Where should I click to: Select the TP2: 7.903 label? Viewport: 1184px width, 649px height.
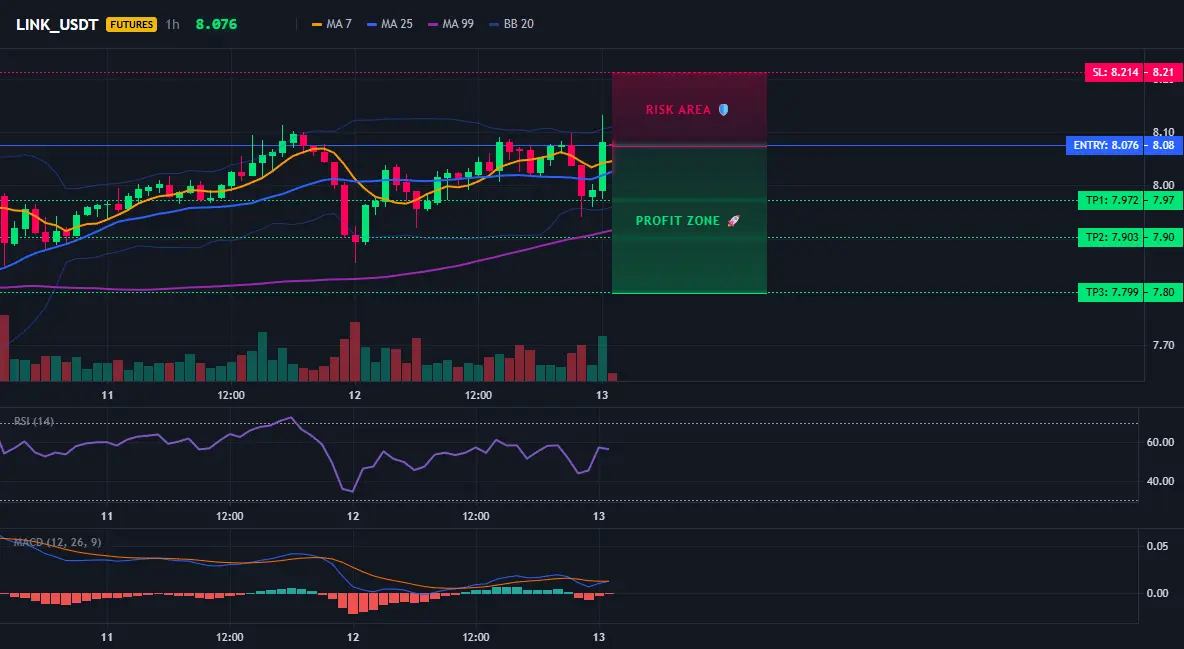1111,237
